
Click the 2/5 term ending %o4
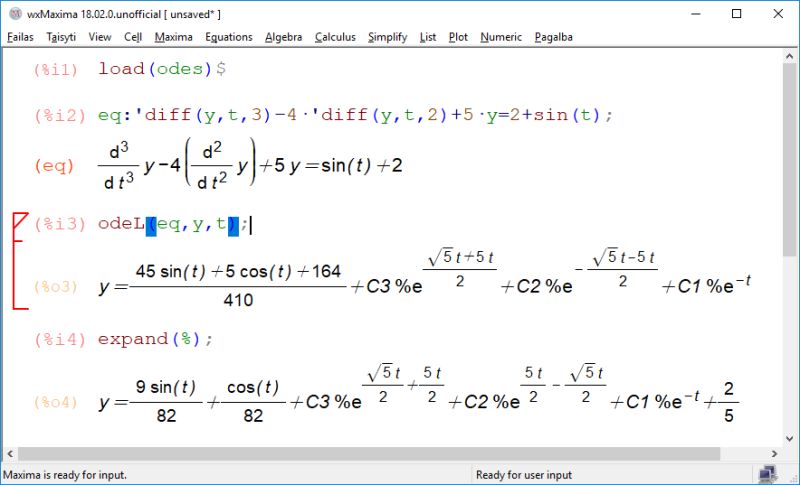tap(729, 402)
